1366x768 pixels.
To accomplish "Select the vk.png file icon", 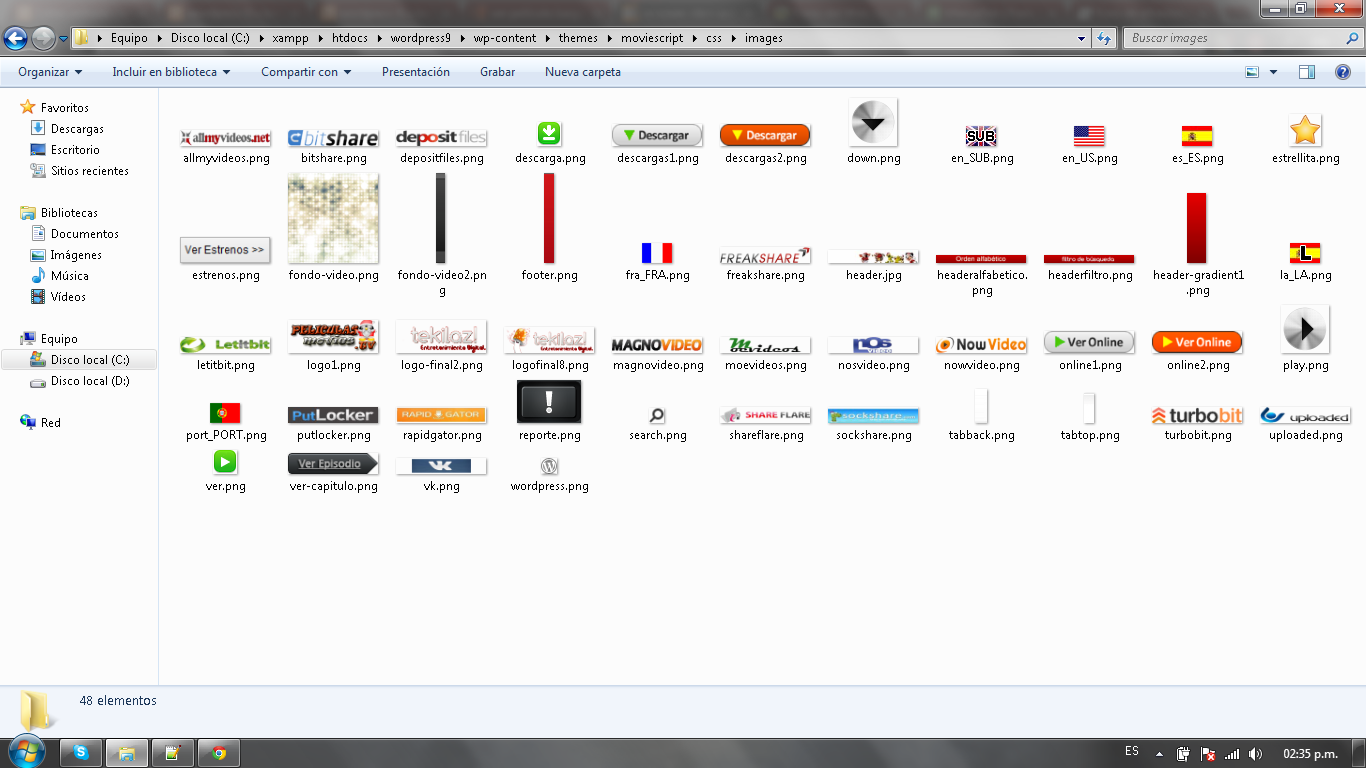I will point(441,466).
